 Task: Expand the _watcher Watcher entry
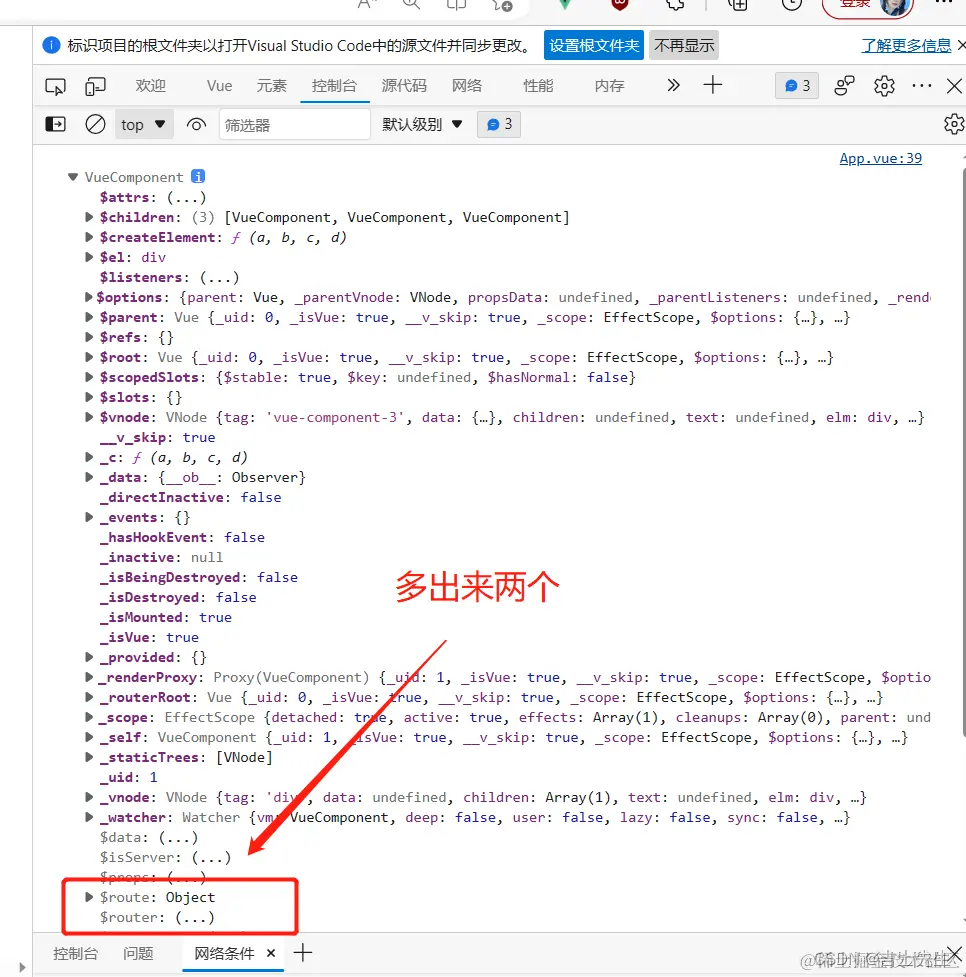[88, 817]
